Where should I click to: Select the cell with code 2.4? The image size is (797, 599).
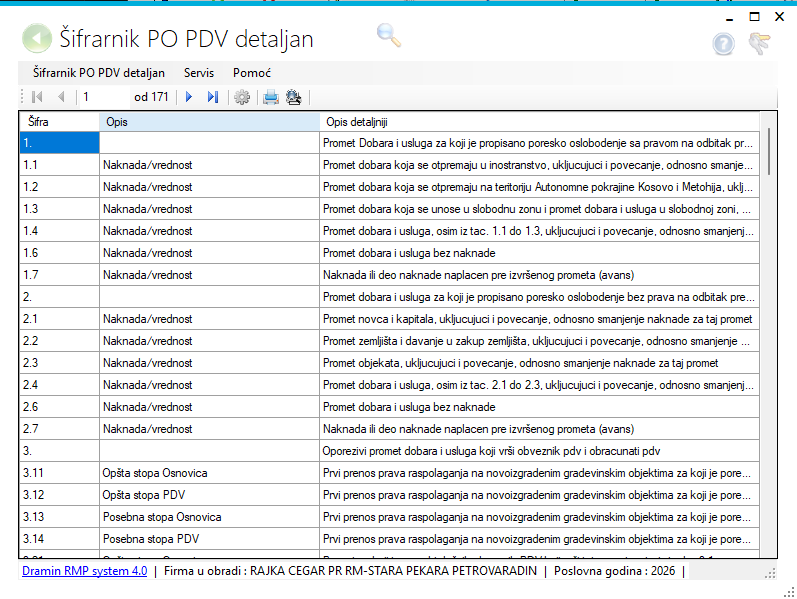coord(59,385)
